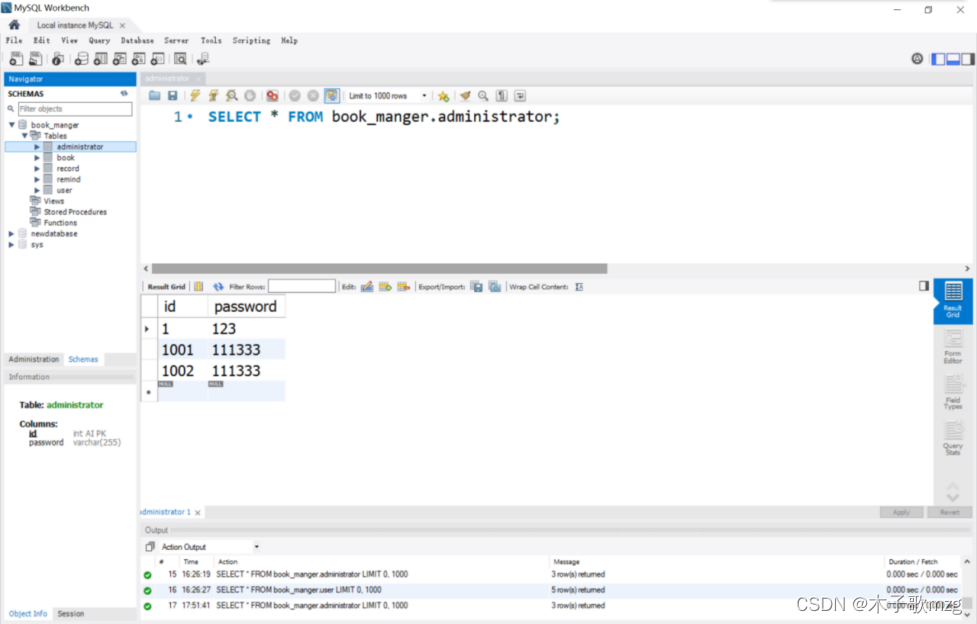
Task: Click the Filter Rows input field
Action: (x=302, y=286)
